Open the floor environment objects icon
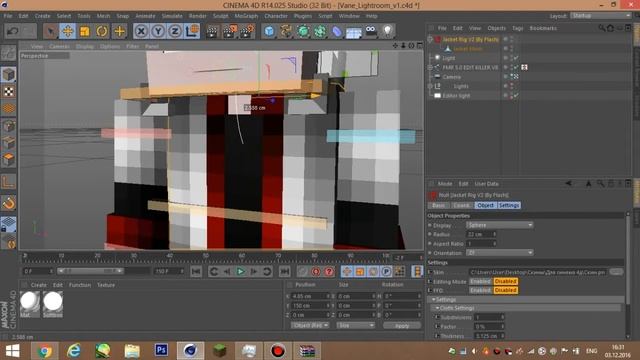The height and width of the screenshot is (360, 640). [353, 32]
